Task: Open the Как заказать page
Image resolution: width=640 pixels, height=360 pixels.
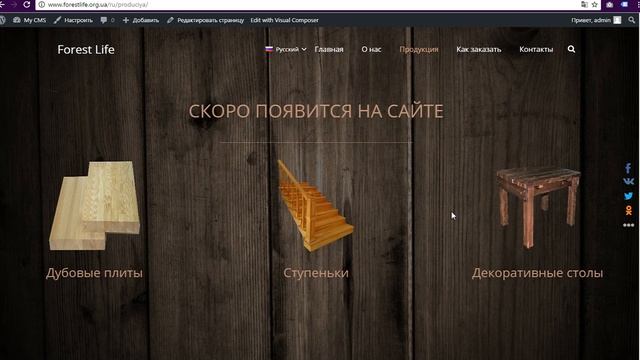Action: [479, 49]
